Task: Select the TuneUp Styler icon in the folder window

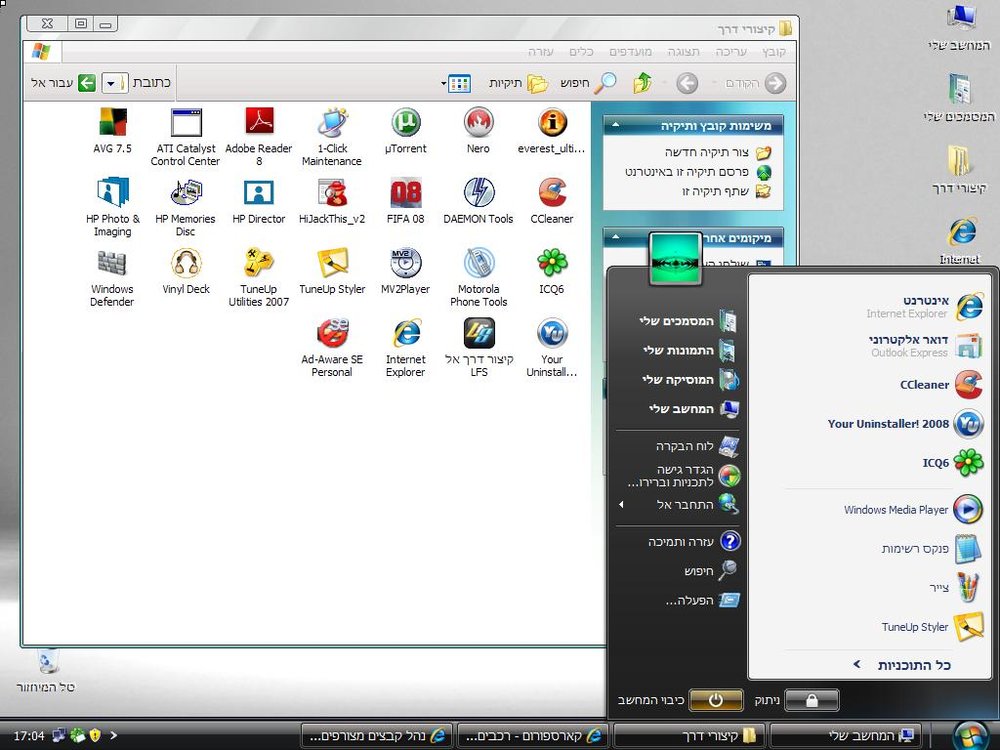Action: tap(332, 272)
